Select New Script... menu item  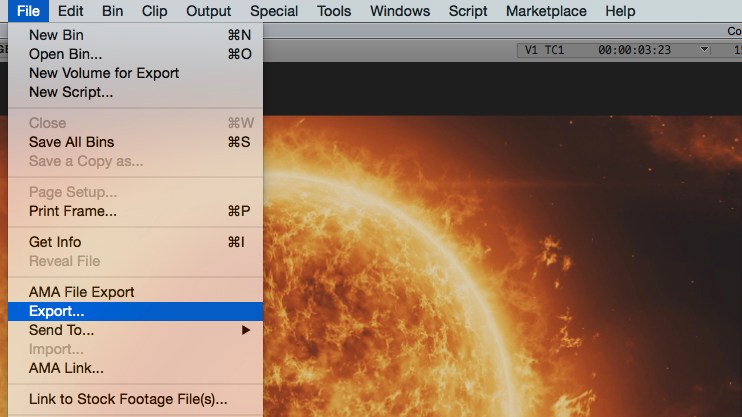(x=135, y=92)
